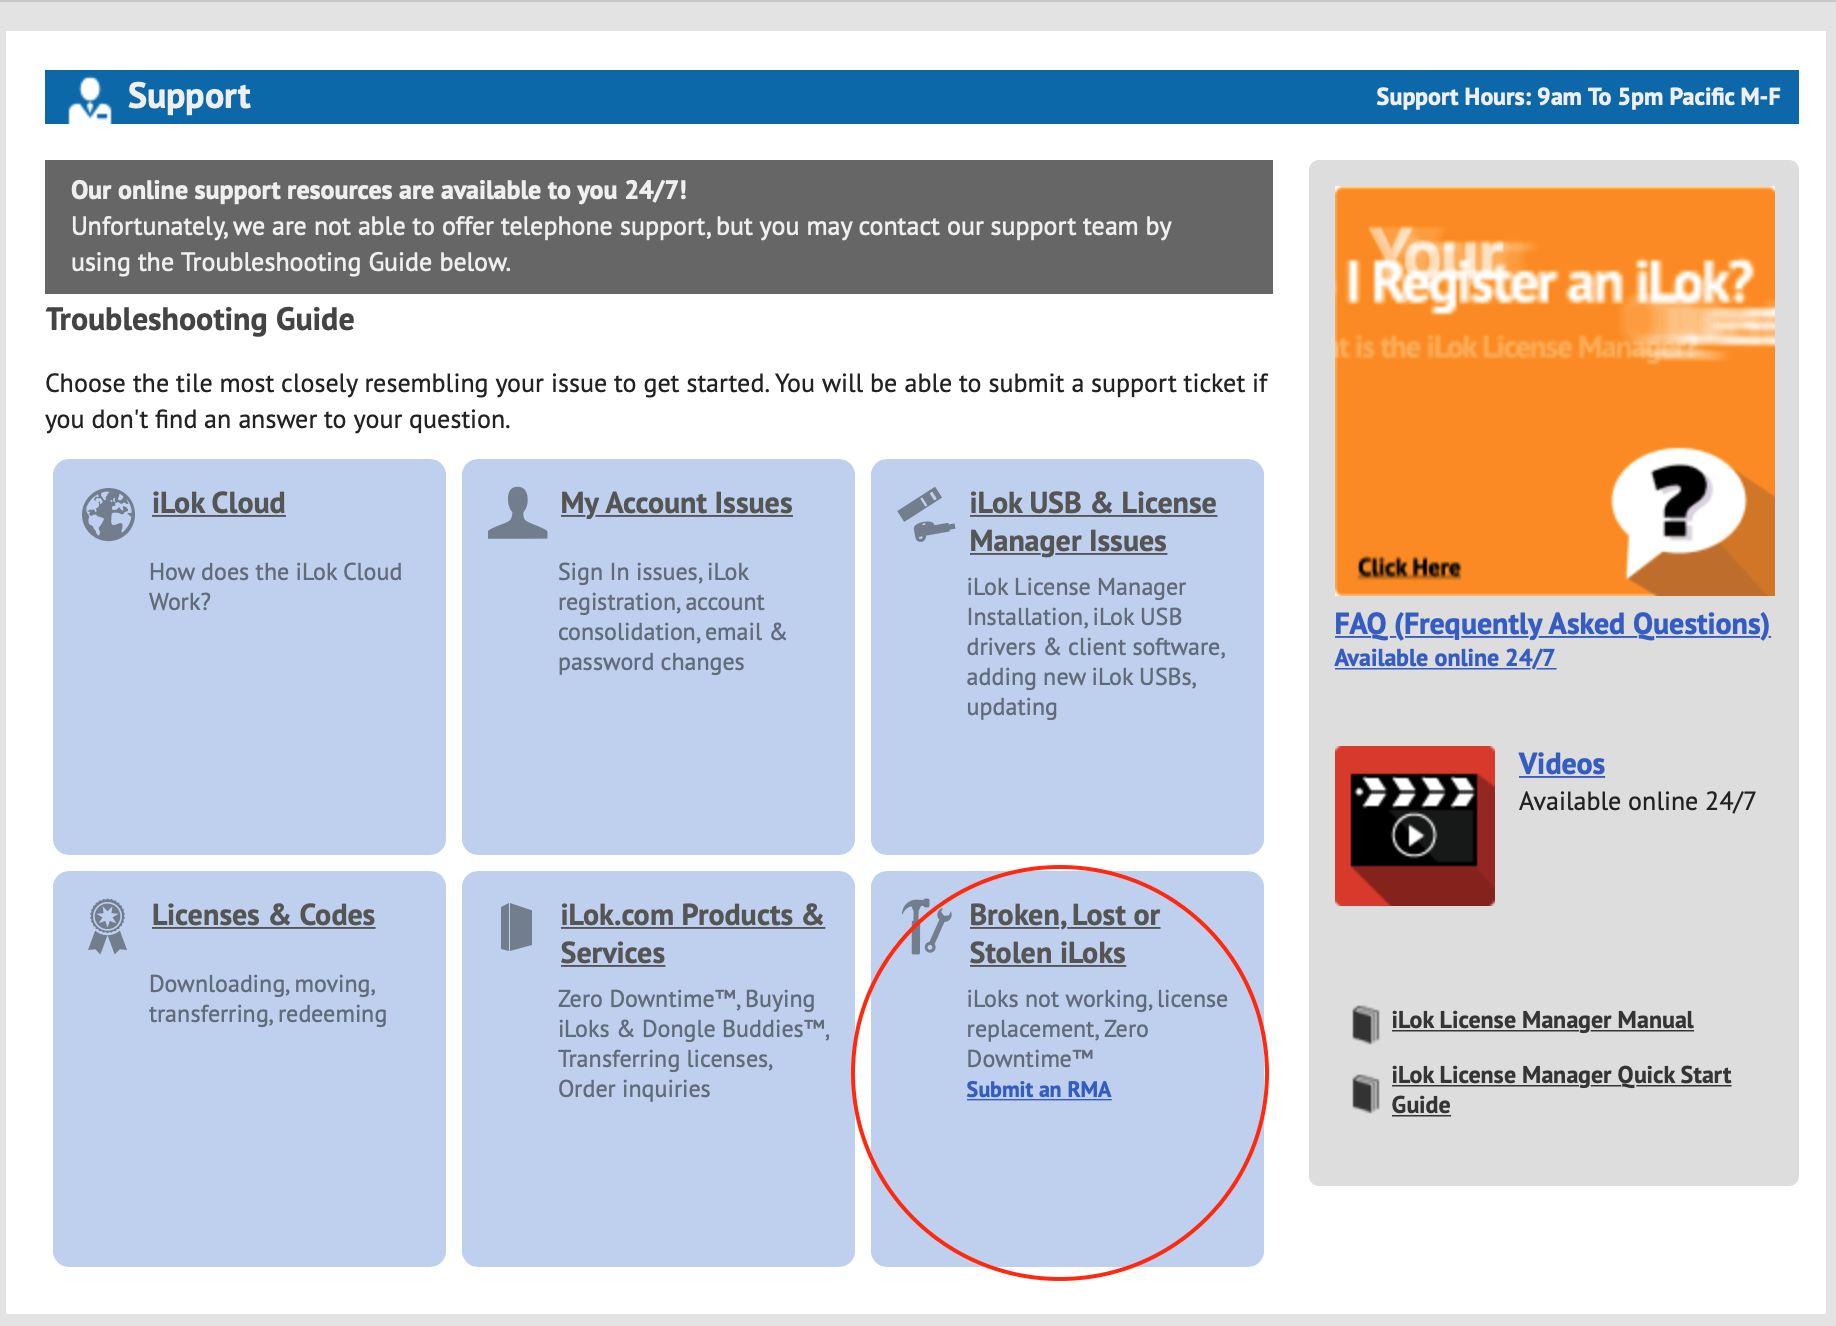Click the Submit an RMA link
1836x1326 pixels.
[1038, 1089]
